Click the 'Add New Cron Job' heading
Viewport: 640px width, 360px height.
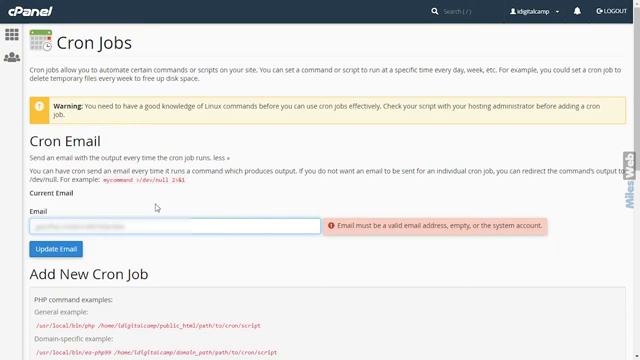coord(89,274)
